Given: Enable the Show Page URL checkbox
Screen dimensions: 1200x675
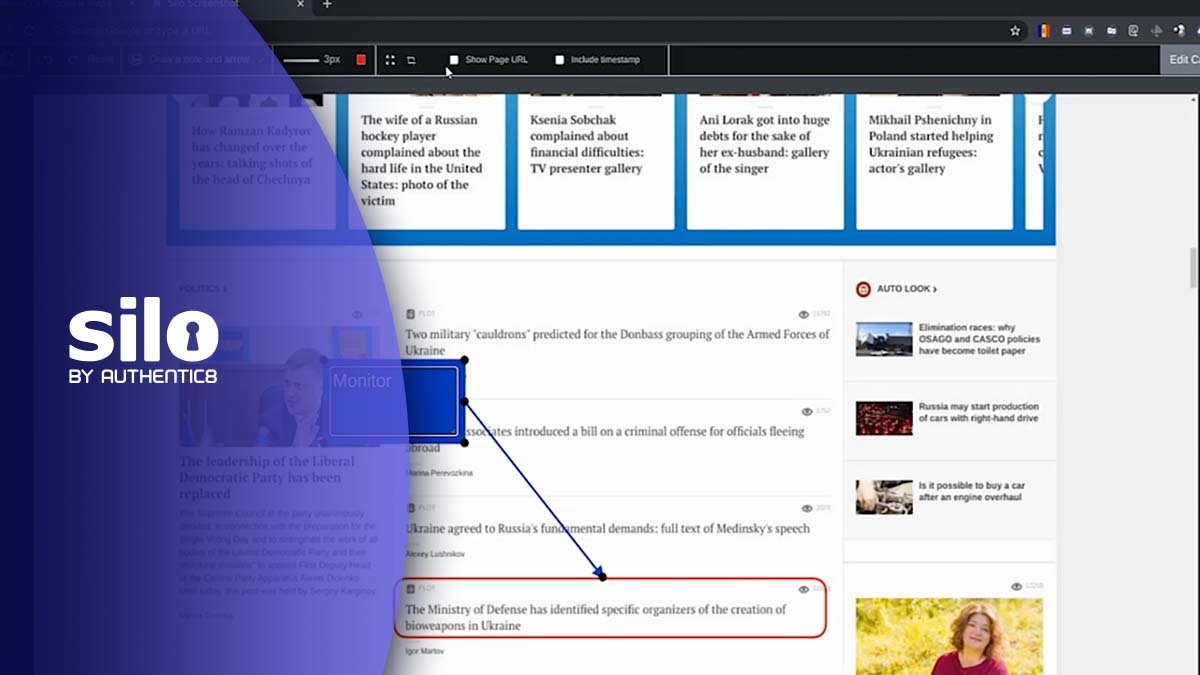Looking at the screenshot, I should (454, 60).
